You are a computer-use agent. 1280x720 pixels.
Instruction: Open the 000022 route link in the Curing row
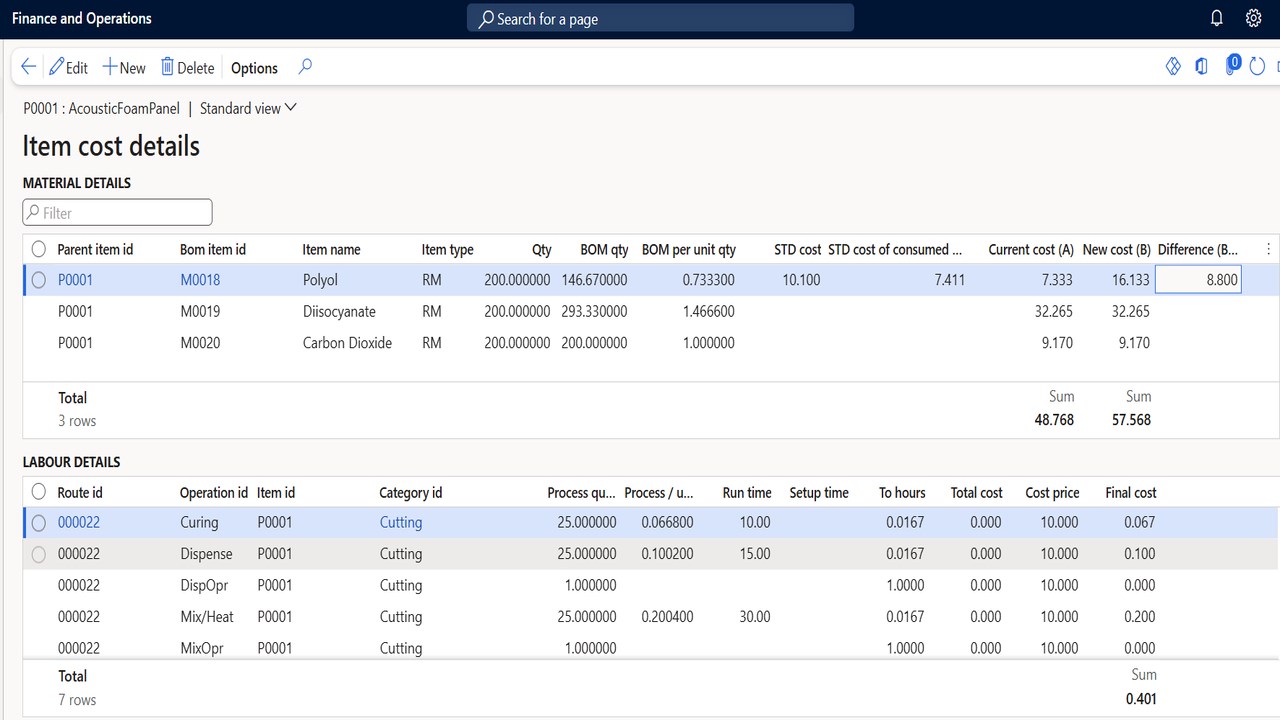click(x=79, y=522)
